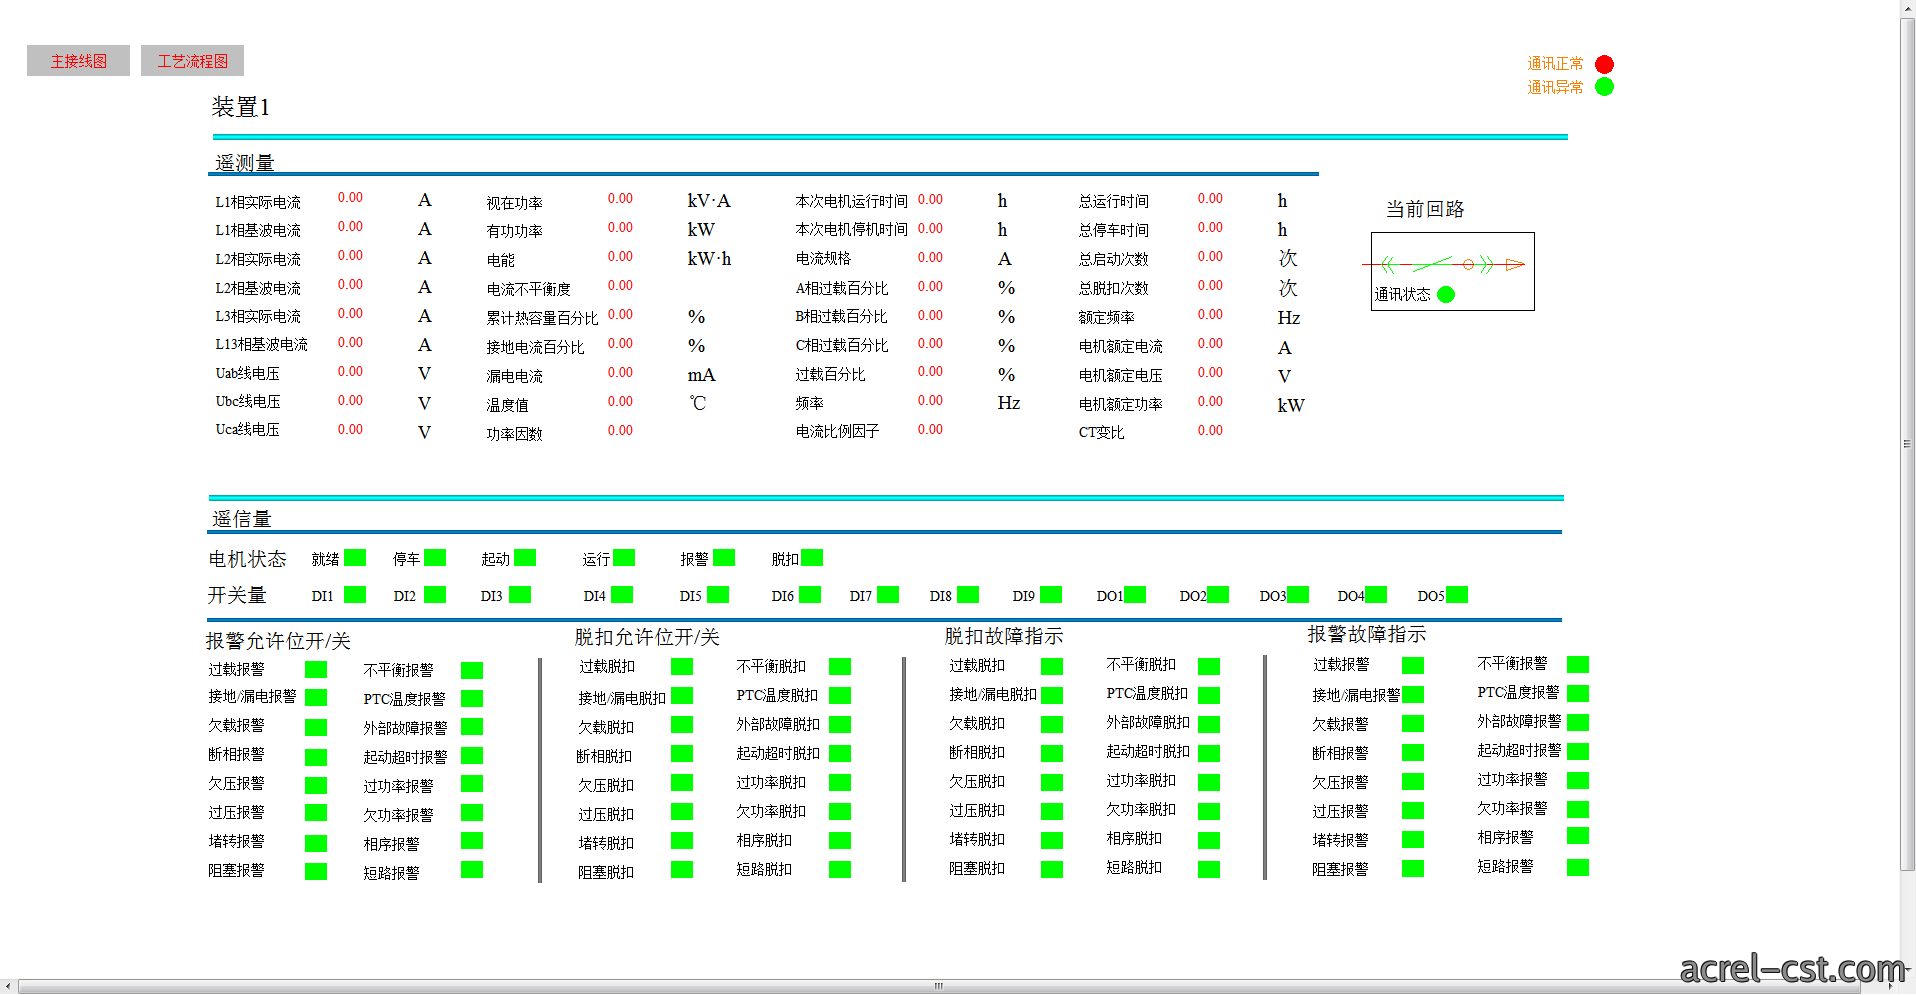Click the DO5 output indicator

(1457, 595)
